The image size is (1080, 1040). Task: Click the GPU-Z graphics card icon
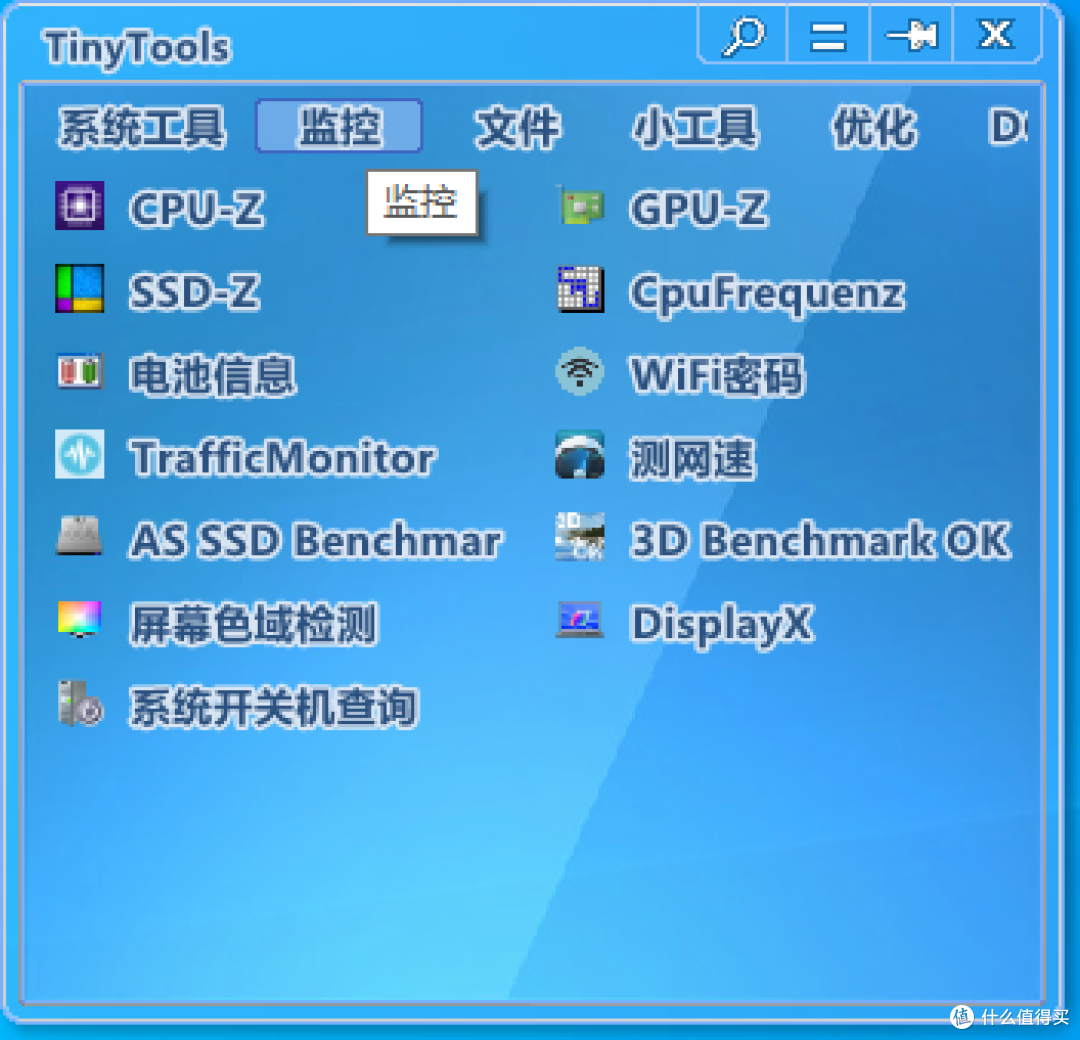580,206
